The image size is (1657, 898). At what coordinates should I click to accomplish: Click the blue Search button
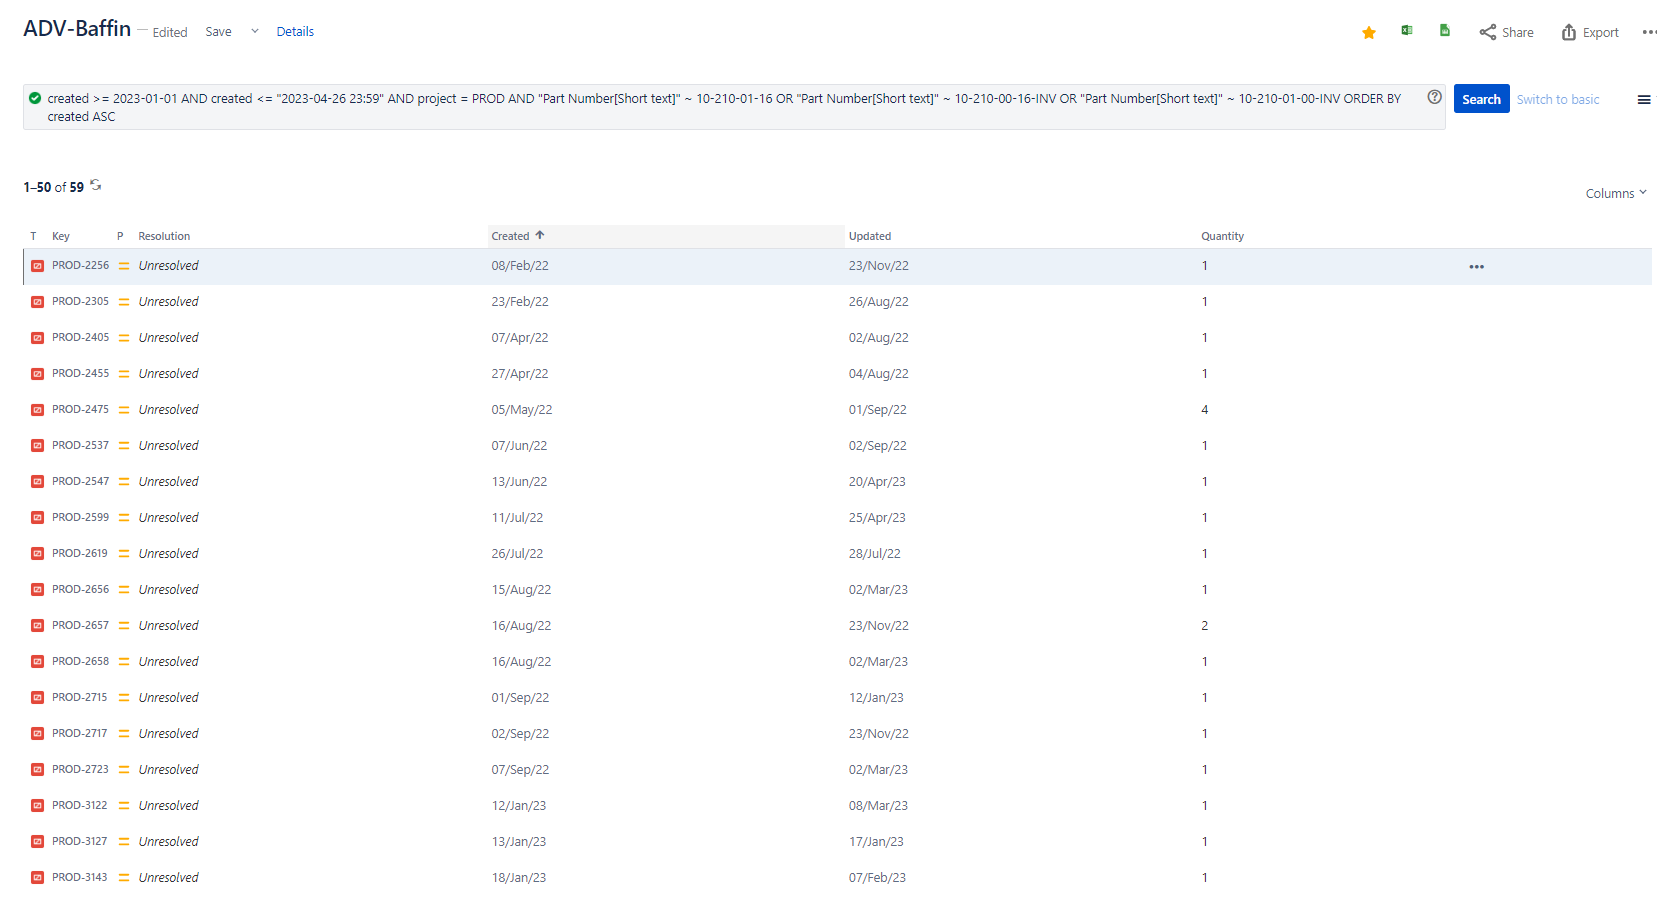[x=1481, y=99]
